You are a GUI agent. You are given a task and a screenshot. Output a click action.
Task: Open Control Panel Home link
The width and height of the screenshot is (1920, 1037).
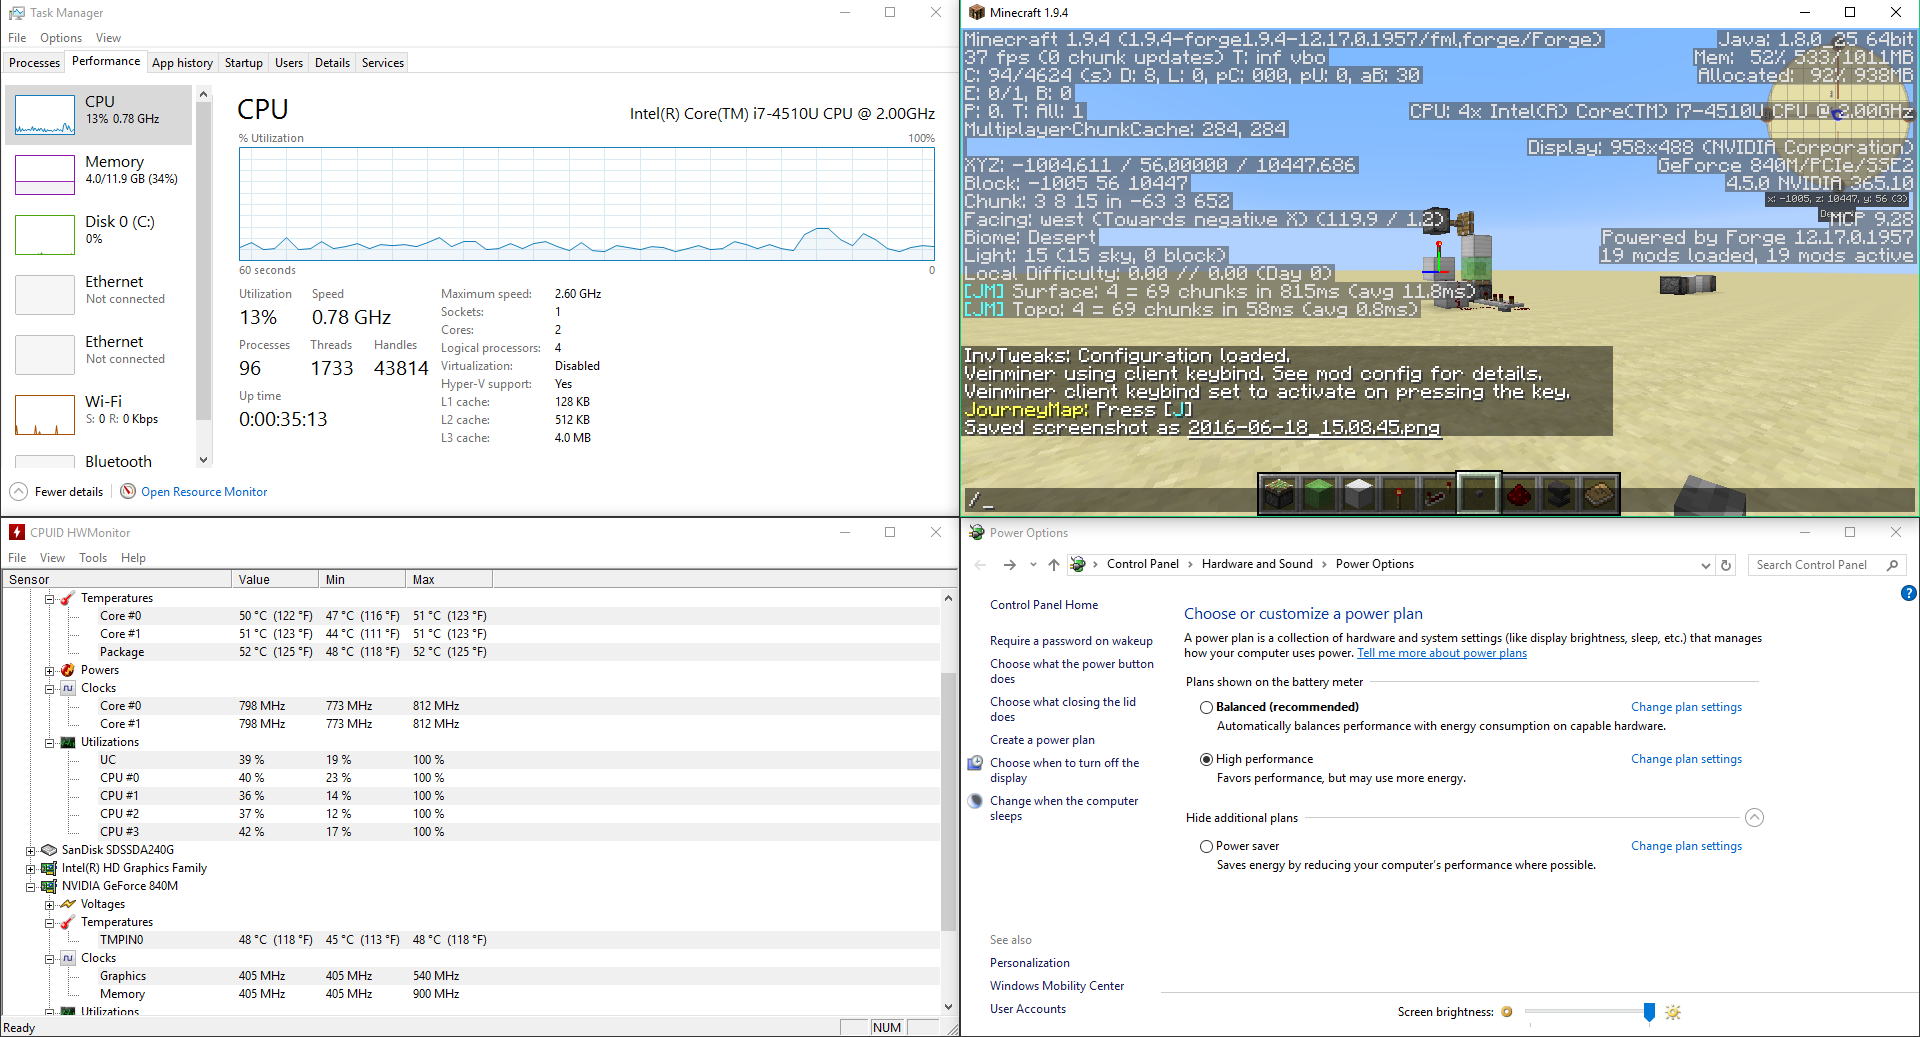(x=1044, y=605)
